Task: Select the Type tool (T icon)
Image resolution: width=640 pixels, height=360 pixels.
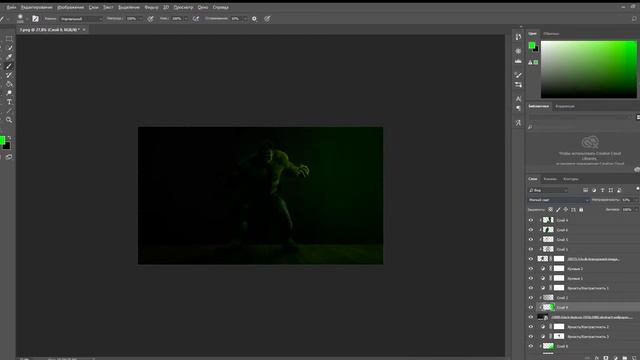Action: [9, 102]
